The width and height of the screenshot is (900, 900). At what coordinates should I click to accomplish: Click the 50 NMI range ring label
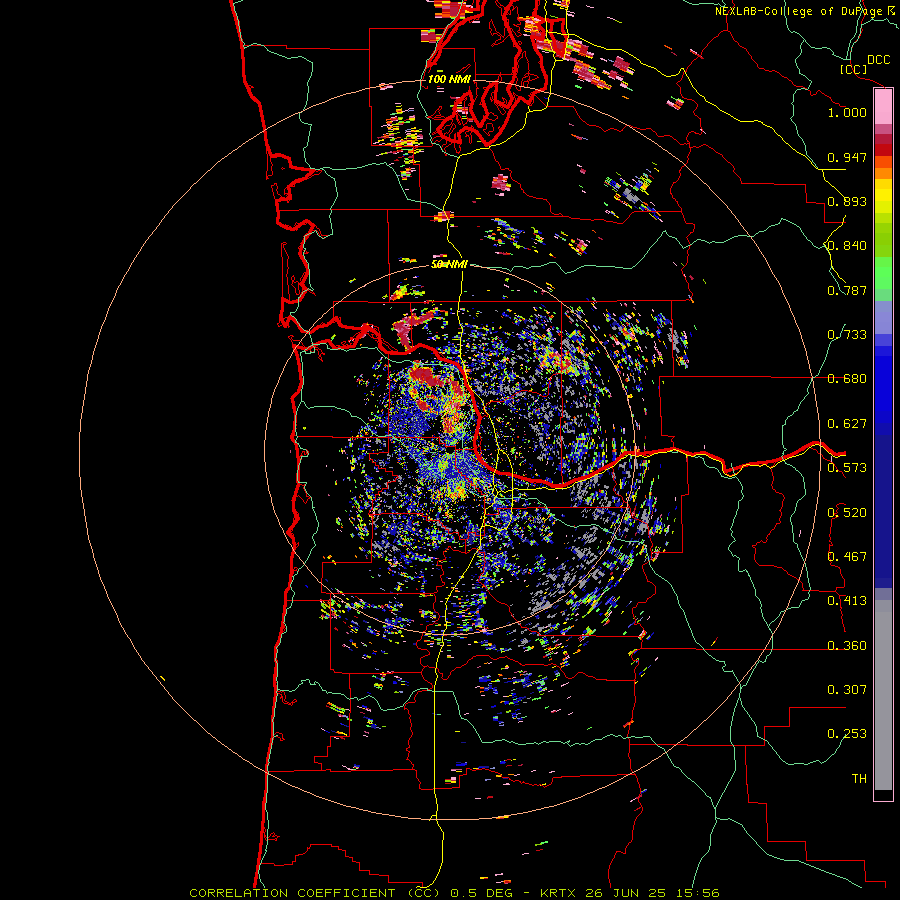coord(449,264)
